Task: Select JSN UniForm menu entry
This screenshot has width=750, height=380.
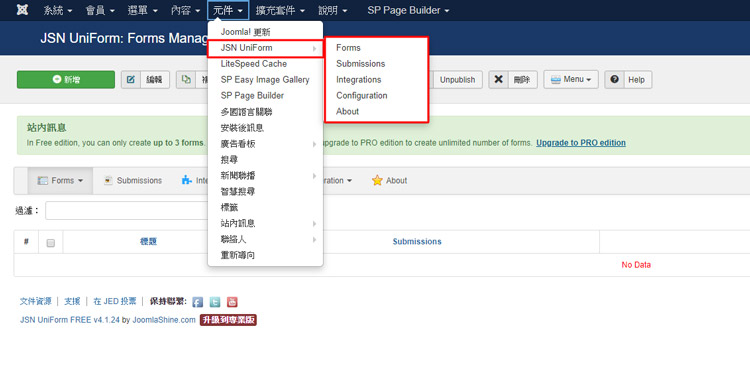Action: [265, 48]
